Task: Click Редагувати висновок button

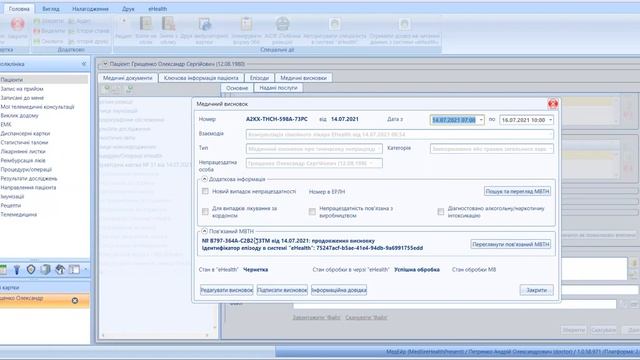Action: [x=227, y=290]
